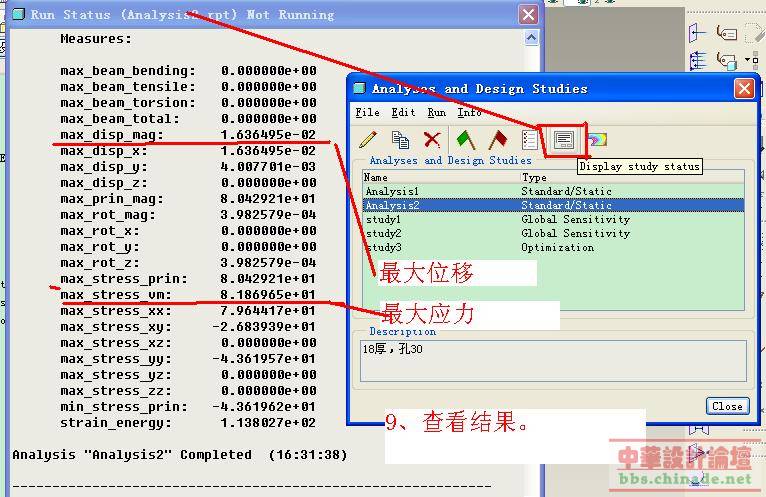The height and width of the screenshot is (497, 766).
Task: Click the Copy study icon
Action: [x=400, y=140]
